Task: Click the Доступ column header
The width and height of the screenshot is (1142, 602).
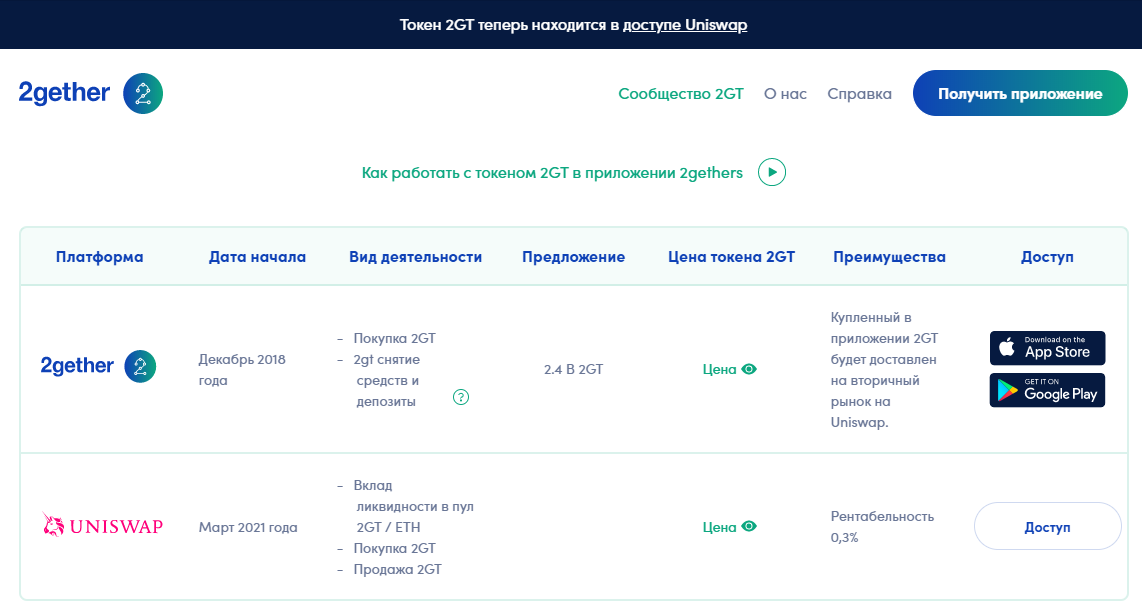Action: point(1047,257)
